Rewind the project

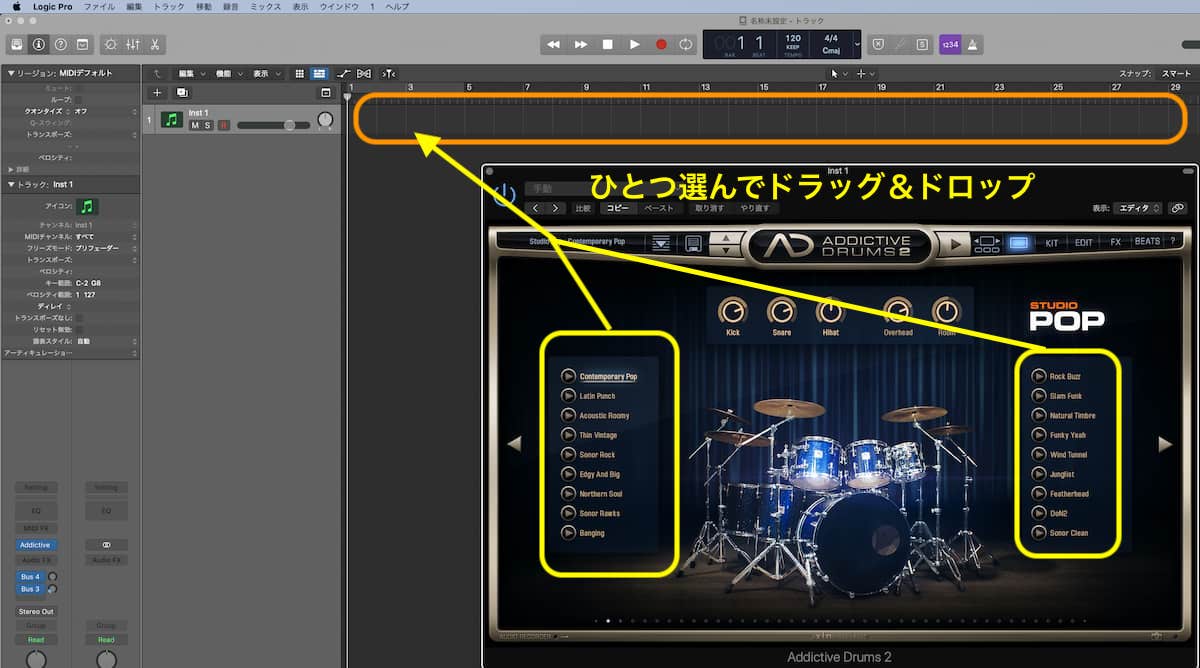pyautogui.click(x=554, y=44)
